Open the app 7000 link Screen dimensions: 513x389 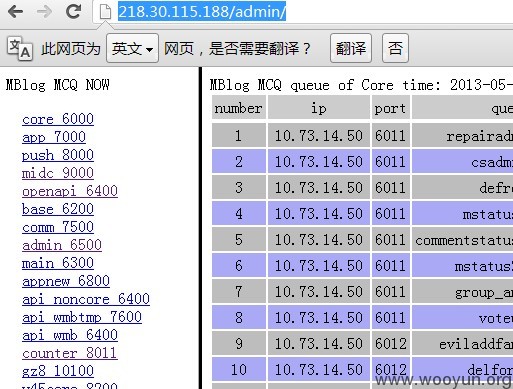tap(54, 137)
